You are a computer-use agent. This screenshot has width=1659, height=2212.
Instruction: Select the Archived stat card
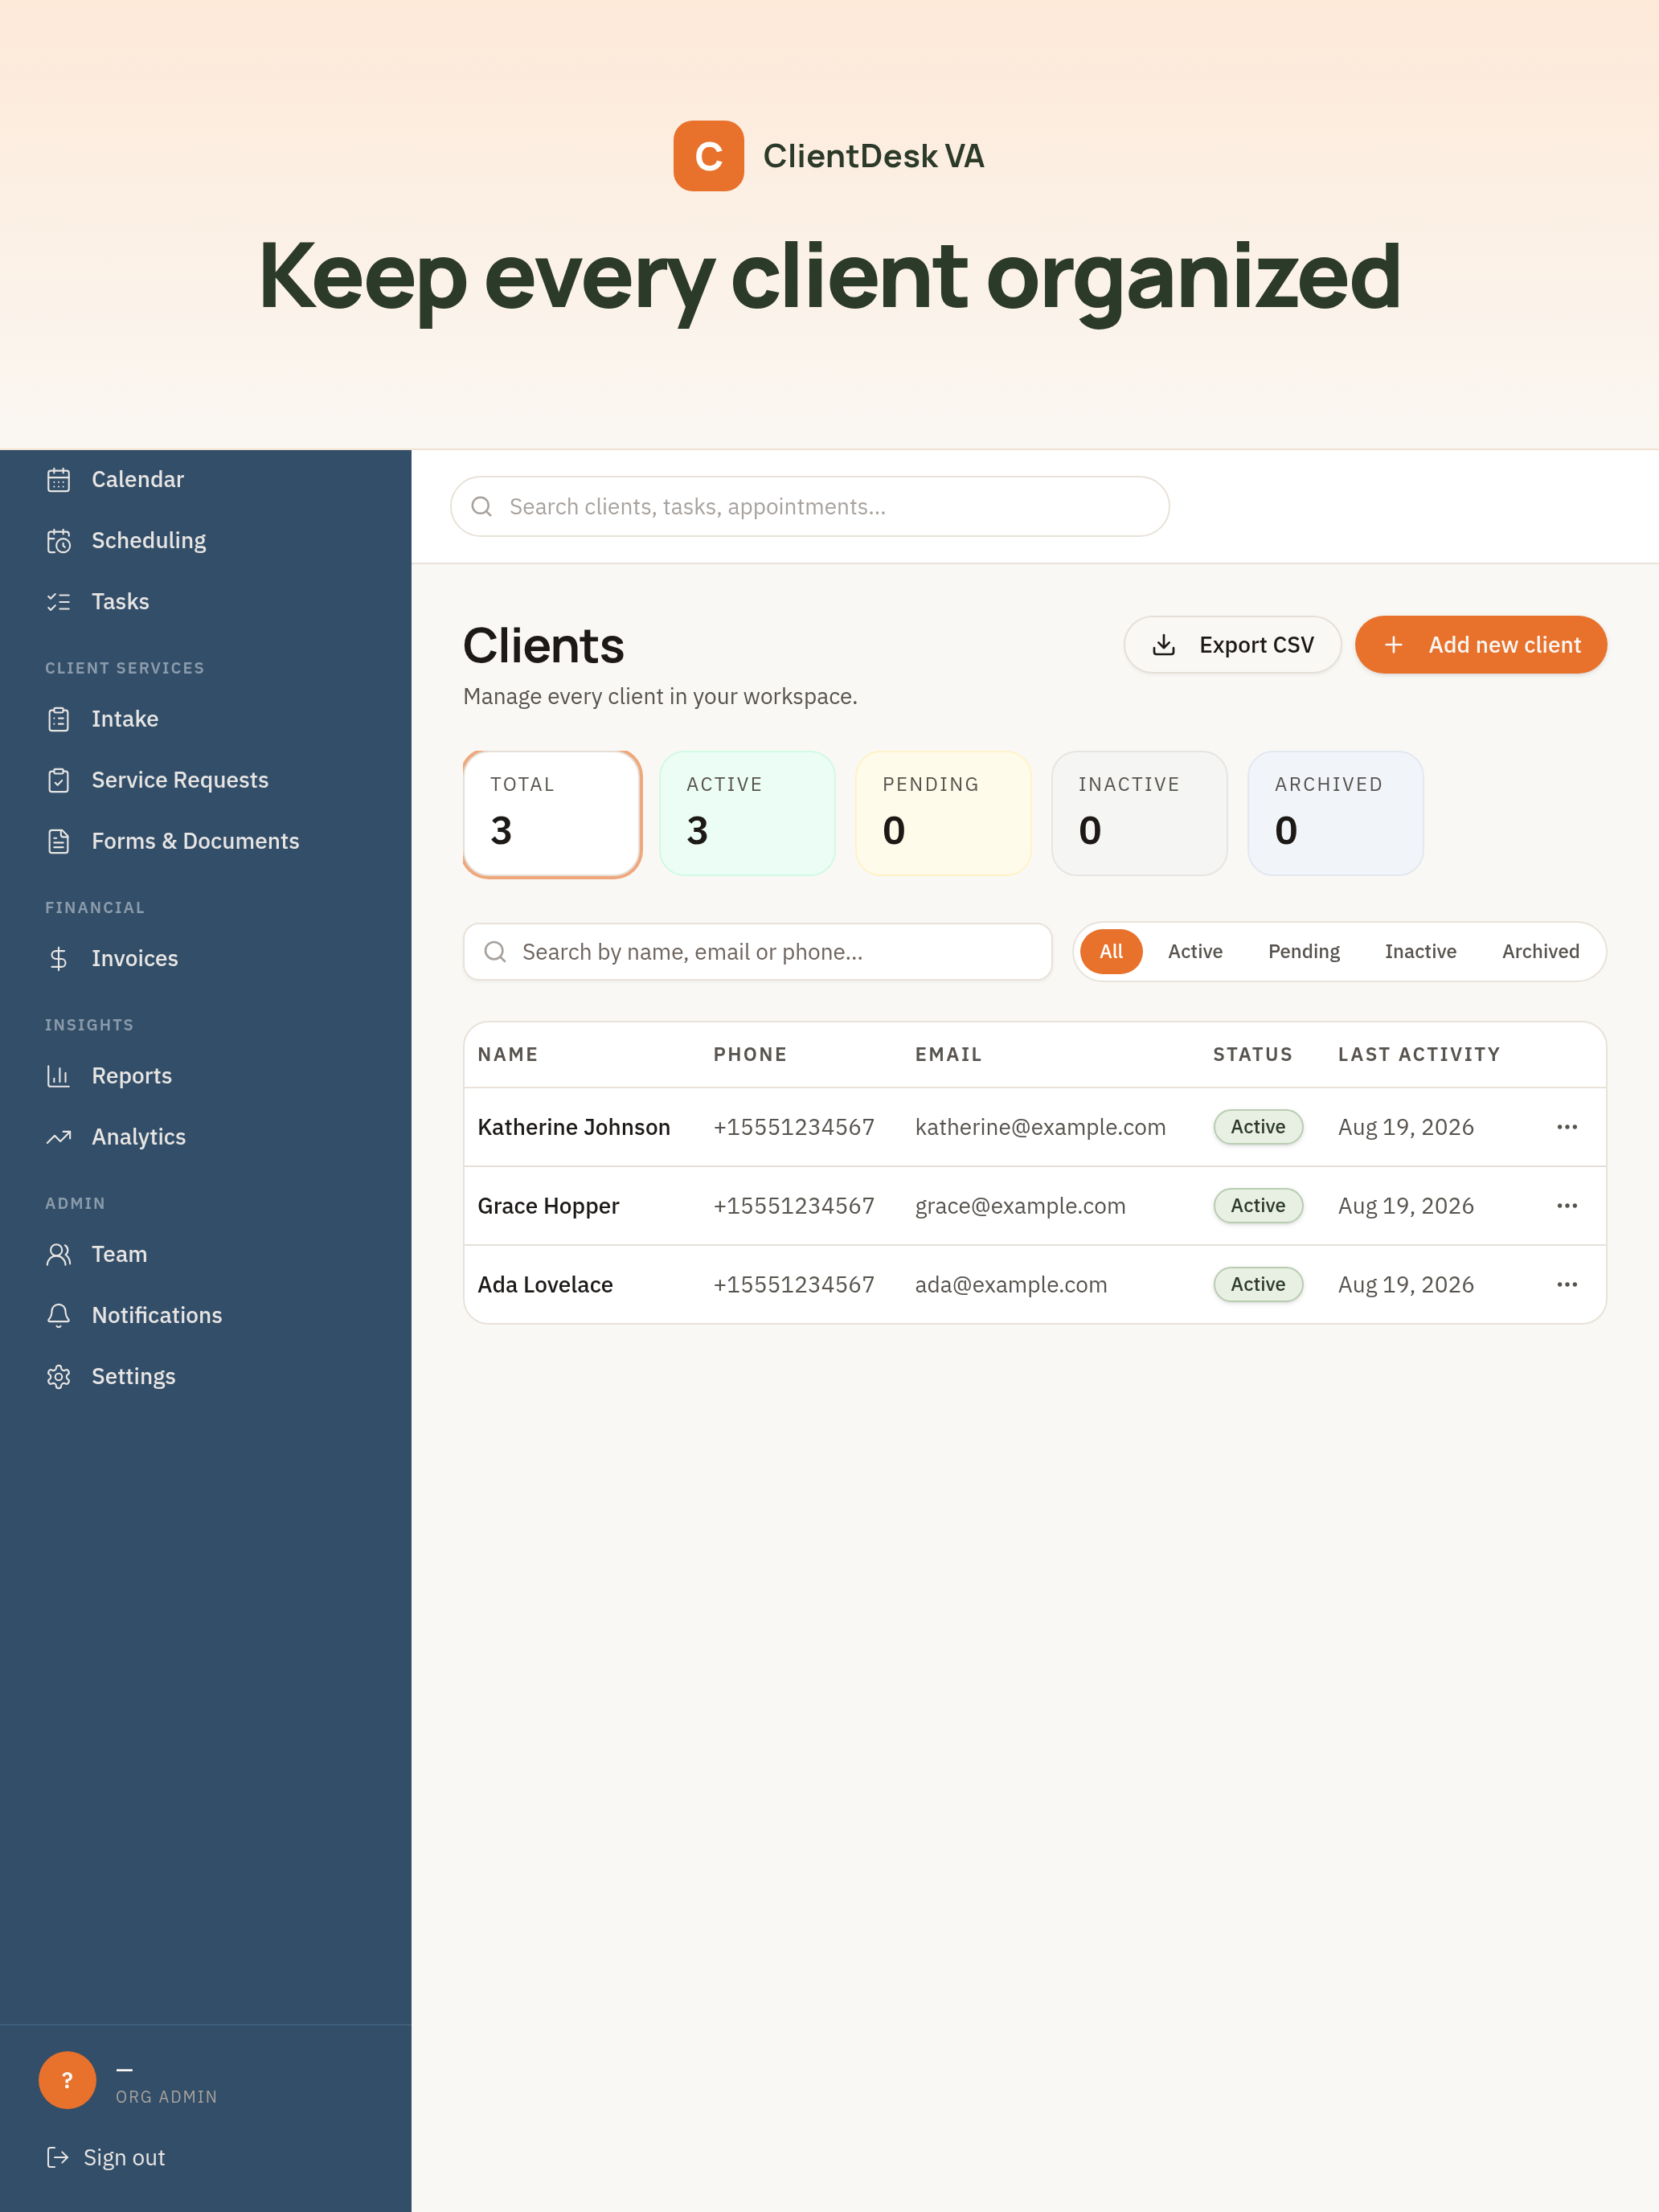coord(1335,814)
